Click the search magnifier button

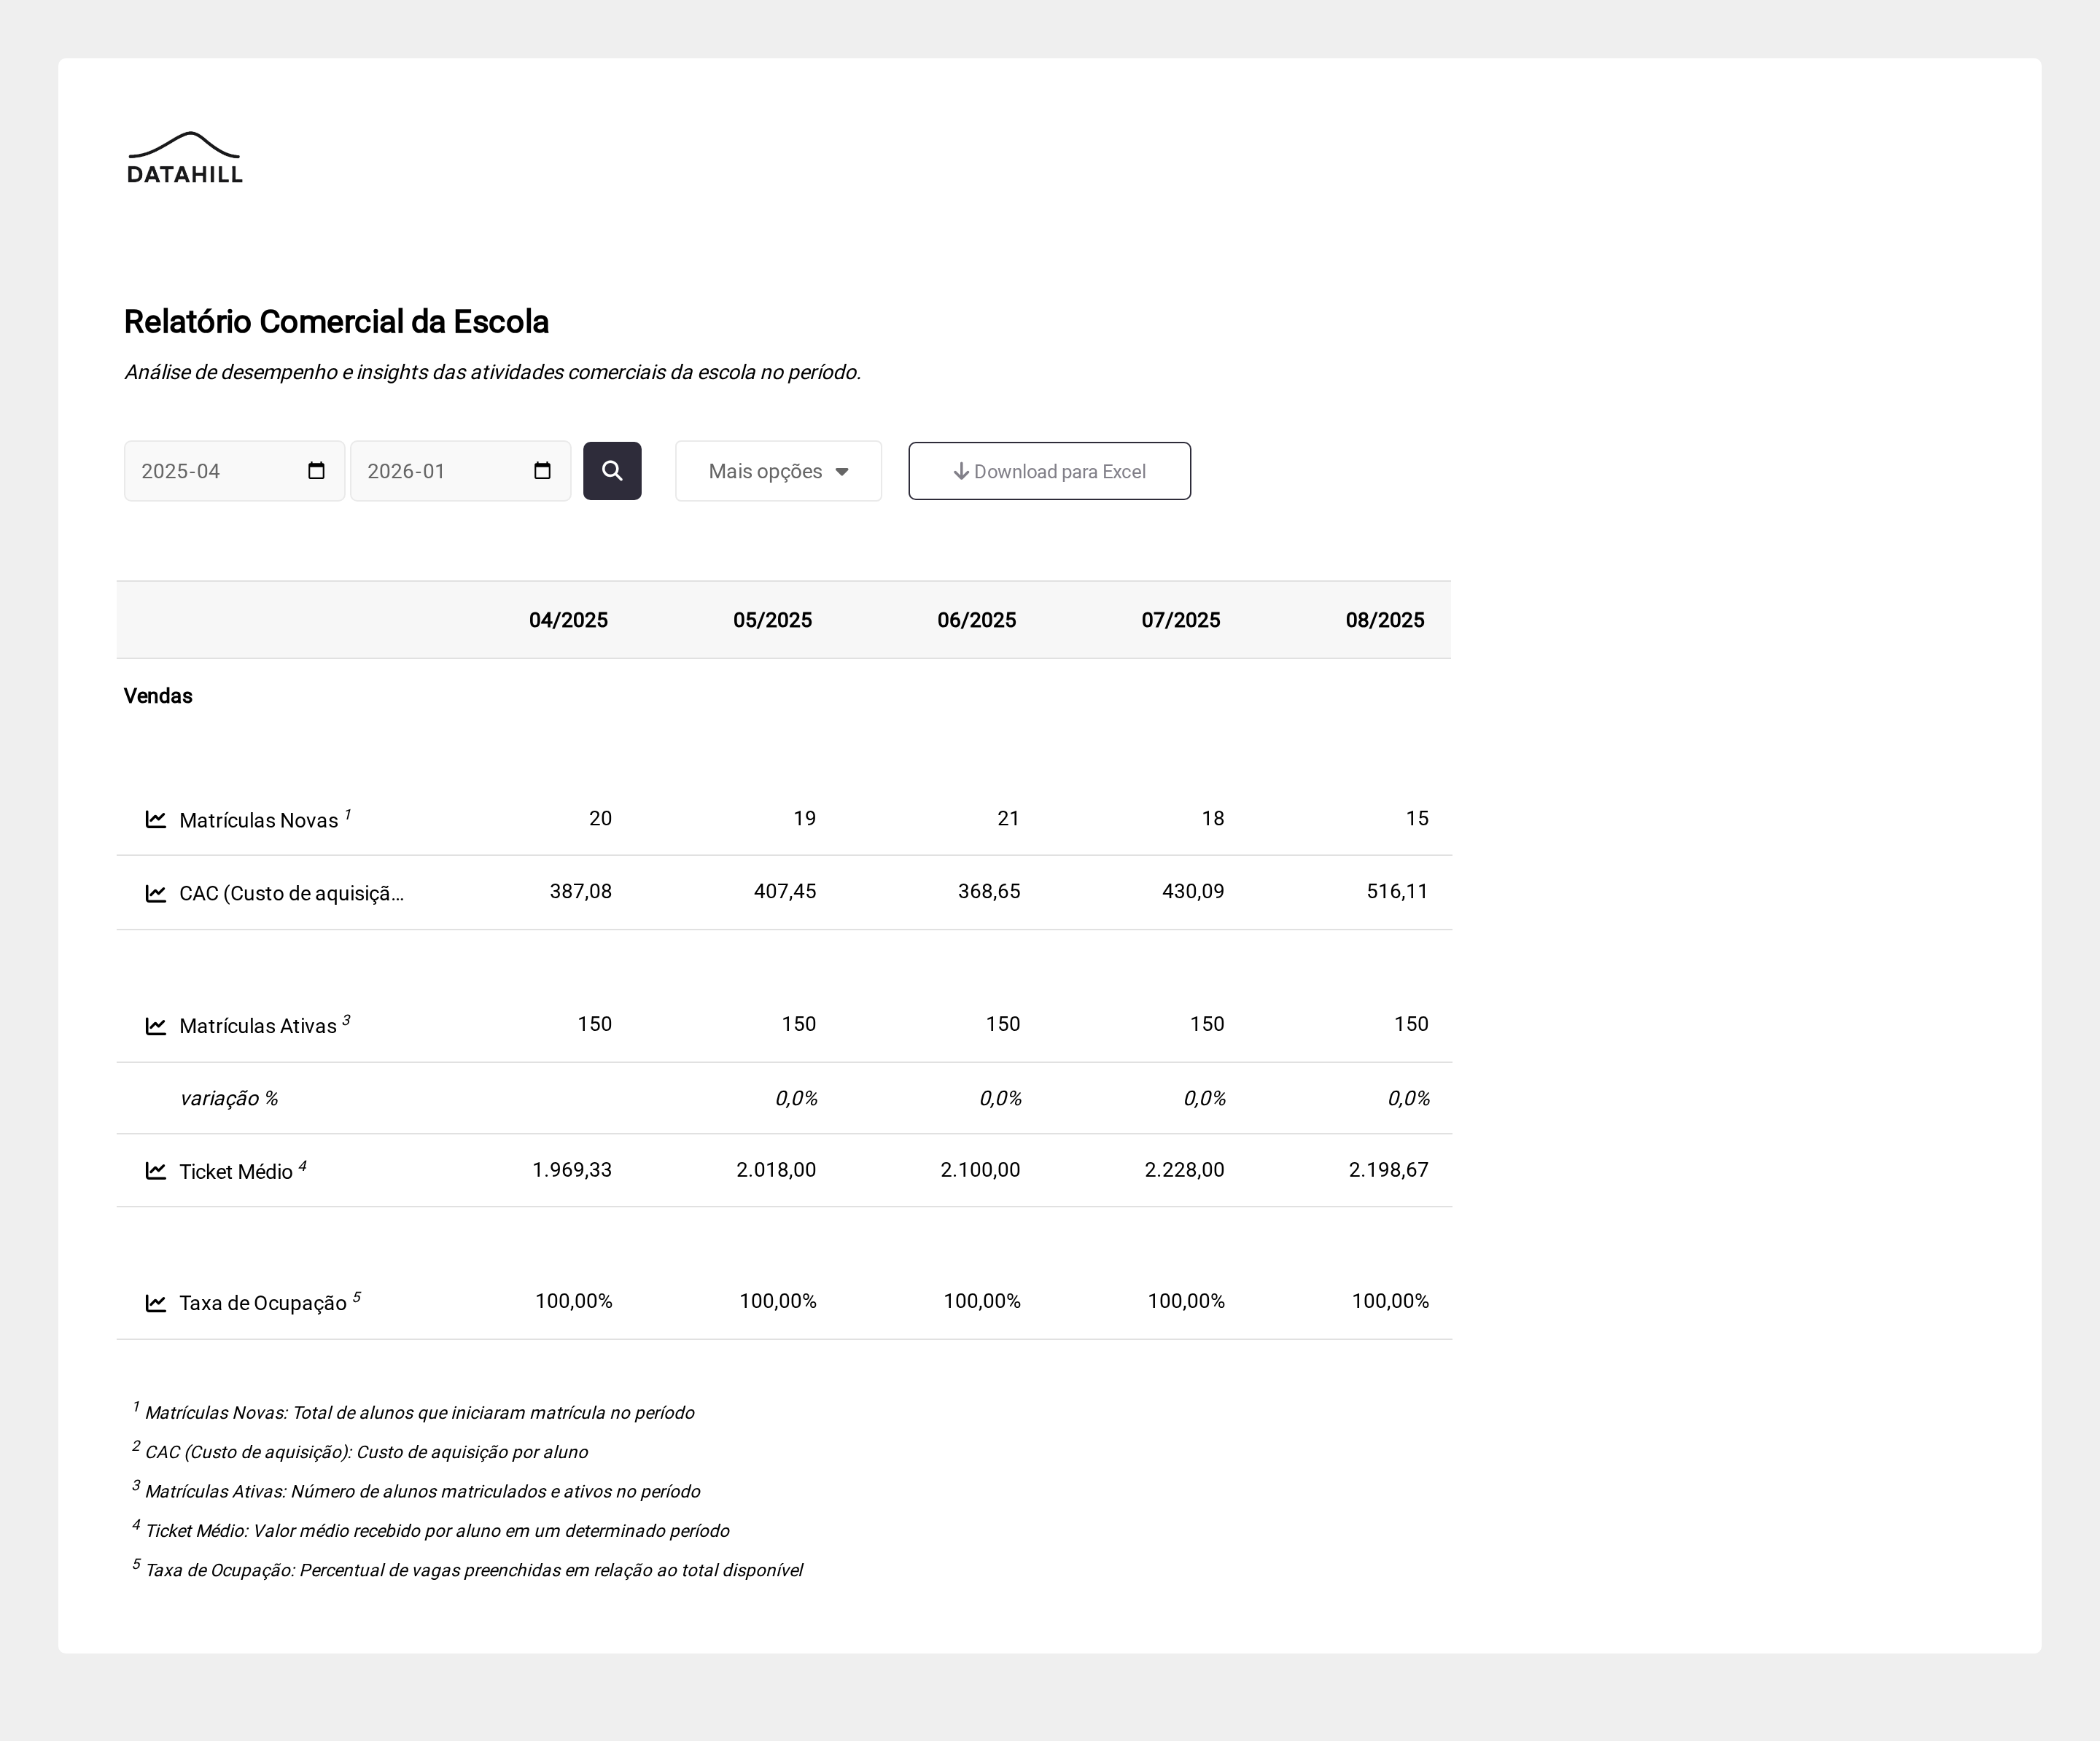(x=612, y=471)
